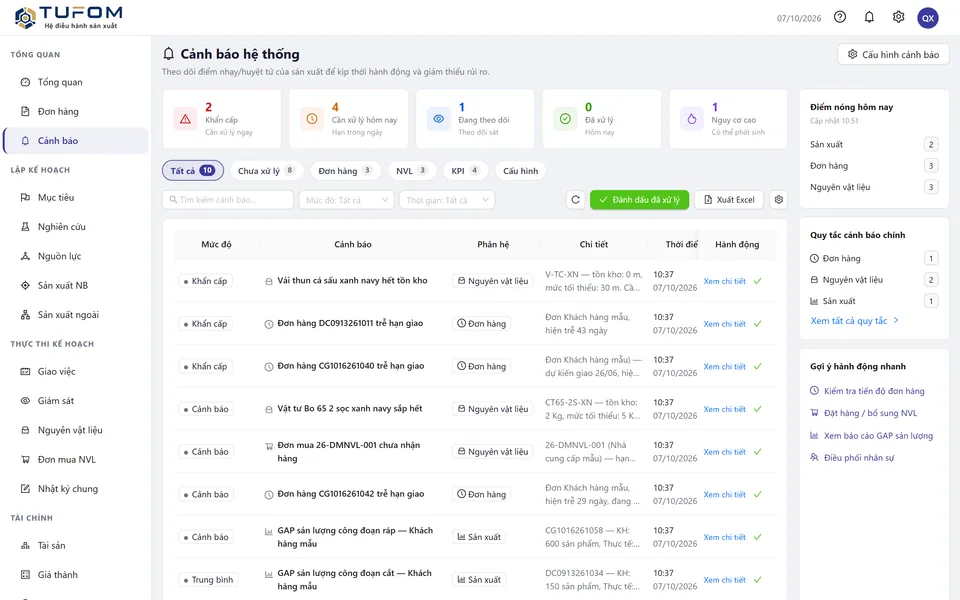Click the 'Tìm kiếm cảnh báo' search field
Image resolution: width=960 pixels, height=600 pixels.
[228, 200]
